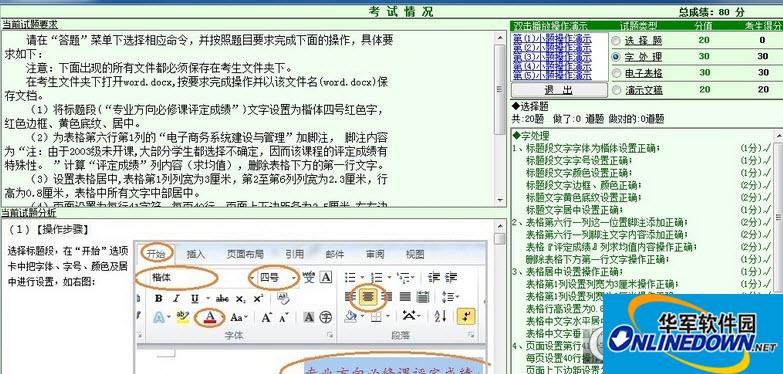The height and width of the screenshot is (374, 783).
Task: Click the numbered list icon
Action: tap(376, 277)
